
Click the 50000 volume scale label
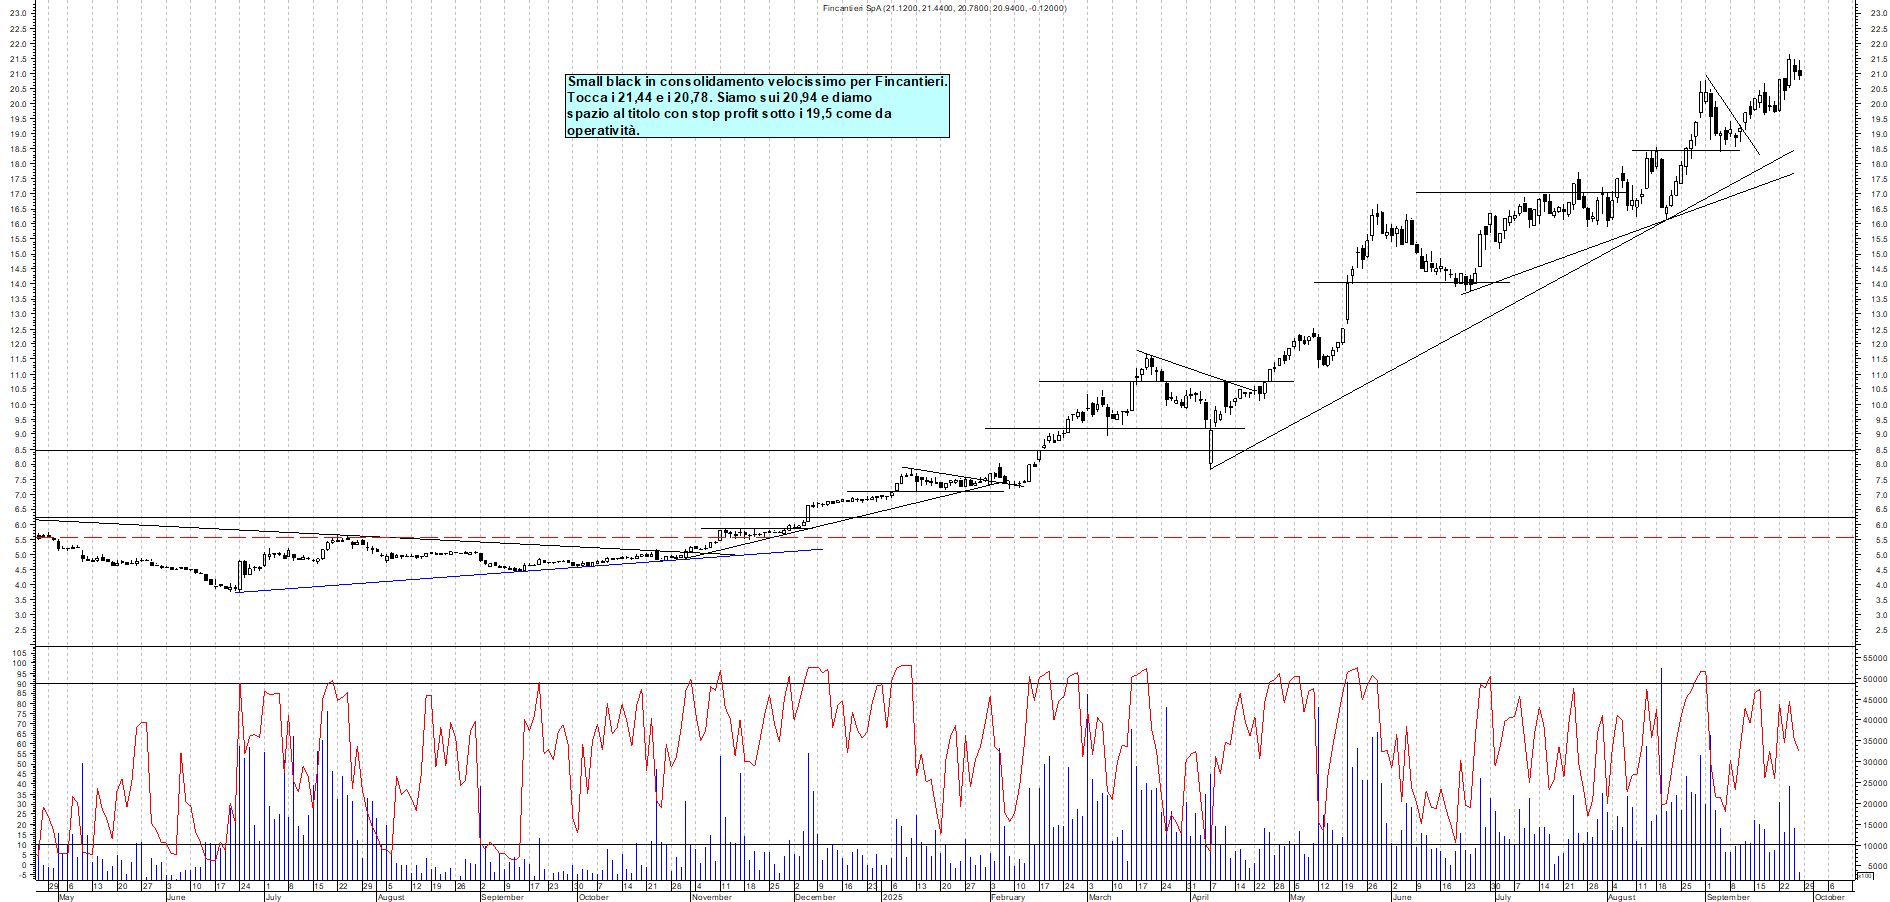(x=1875, y=679)
